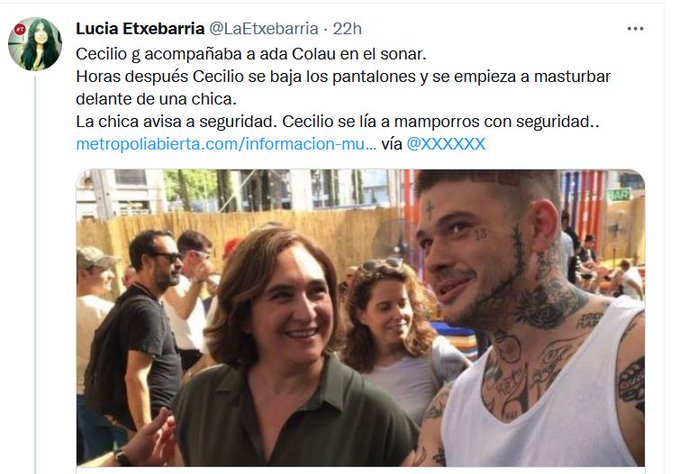This screenshot has width=679, height=474.
Task: Click the @XXXXXX mention
Action: (446, 144)
